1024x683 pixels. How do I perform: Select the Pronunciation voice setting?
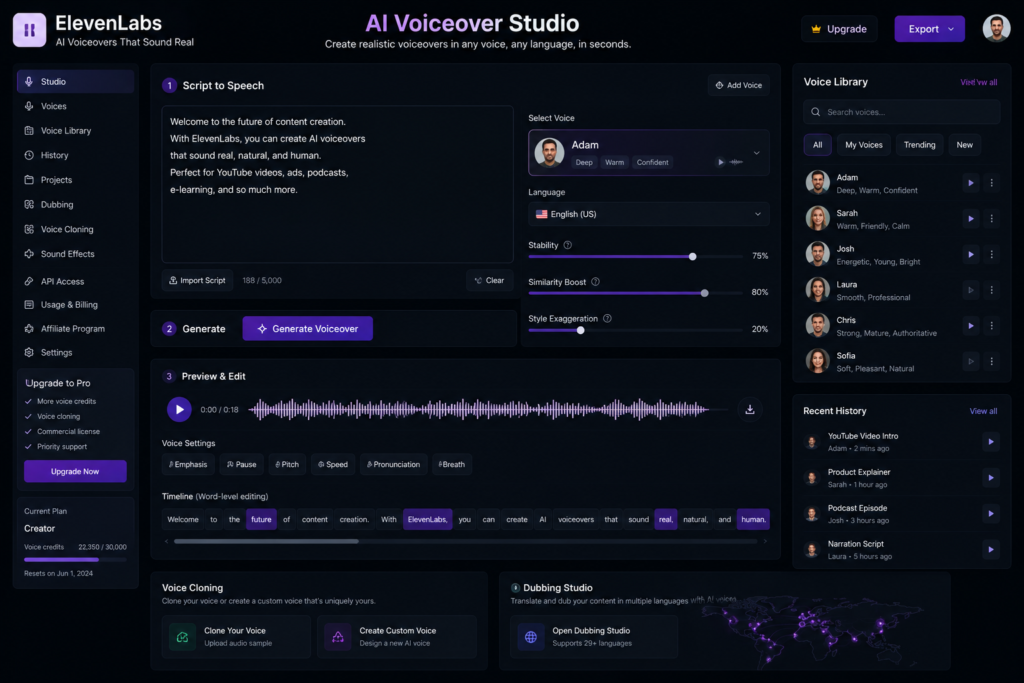pyautogui.click(x=393, y=464)
